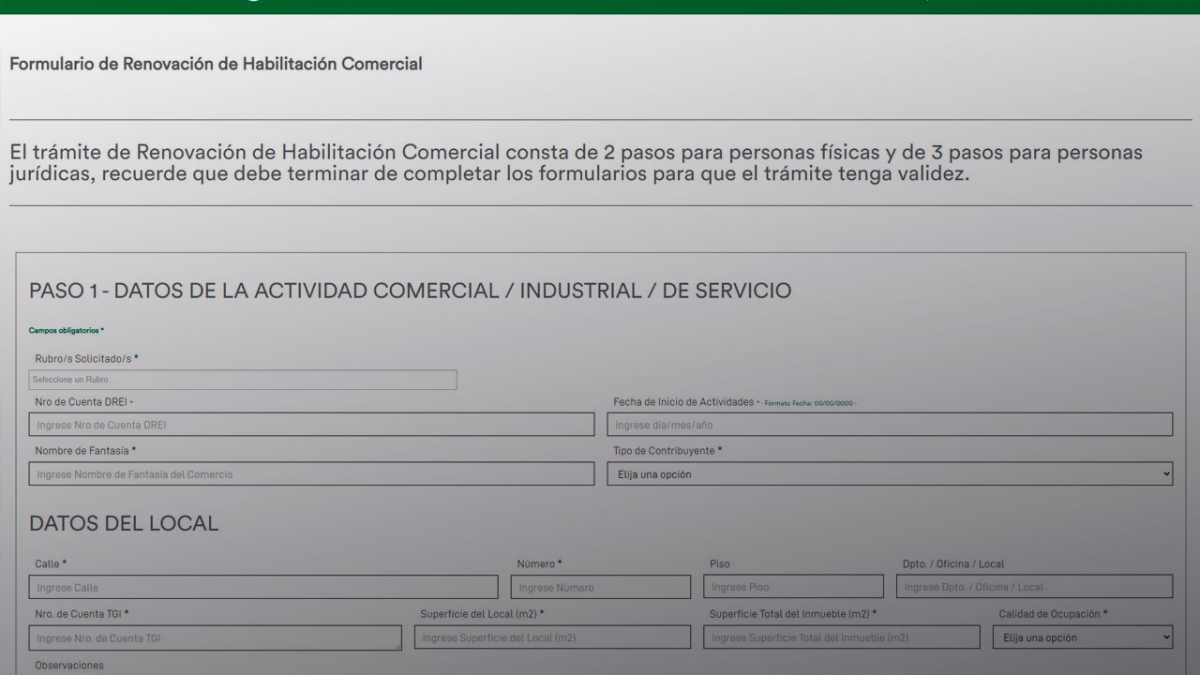Image resolution: width=1200 pixels, height=675 pixels.
Task: Click the 'DATOS DEL LOCAL' heading
Action: click(124, 524)
